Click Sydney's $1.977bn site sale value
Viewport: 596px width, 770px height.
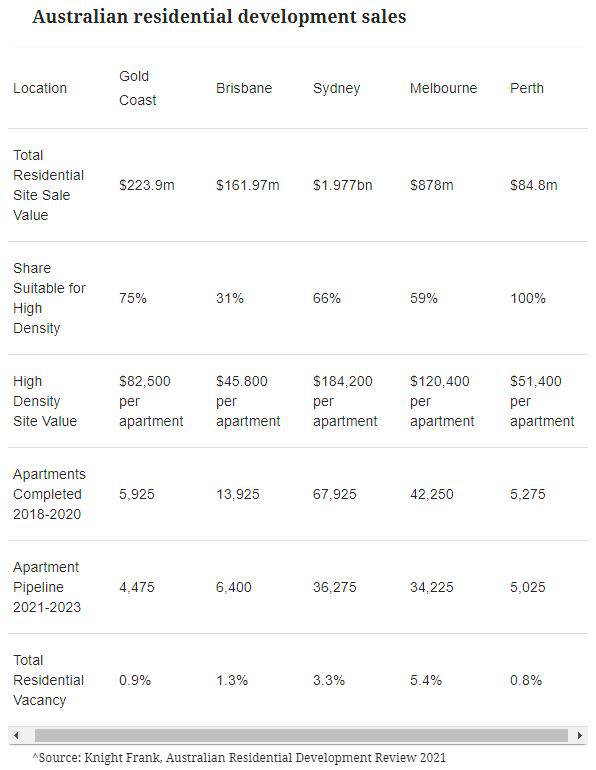tap(343, 185)
